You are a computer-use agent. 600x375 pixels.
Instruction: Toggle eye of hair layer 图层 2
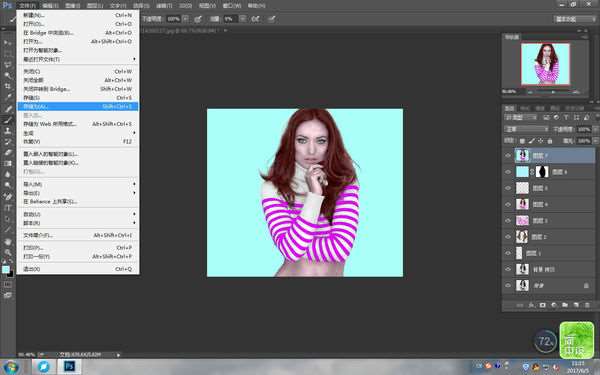[508, 237]
